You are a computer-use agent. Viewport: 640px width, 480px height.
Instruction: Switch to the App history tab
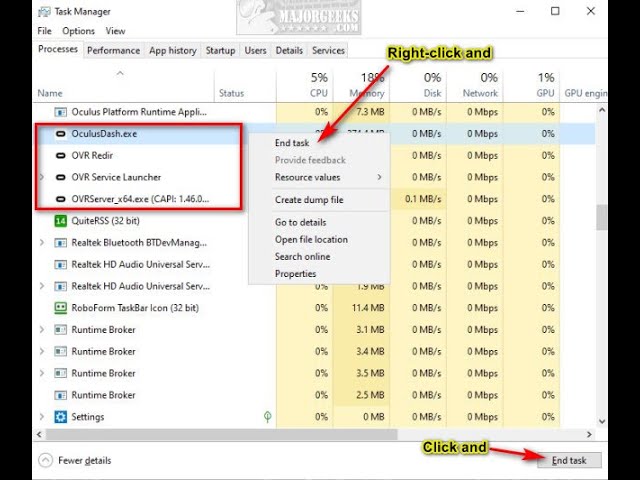[x=173, y=51]
